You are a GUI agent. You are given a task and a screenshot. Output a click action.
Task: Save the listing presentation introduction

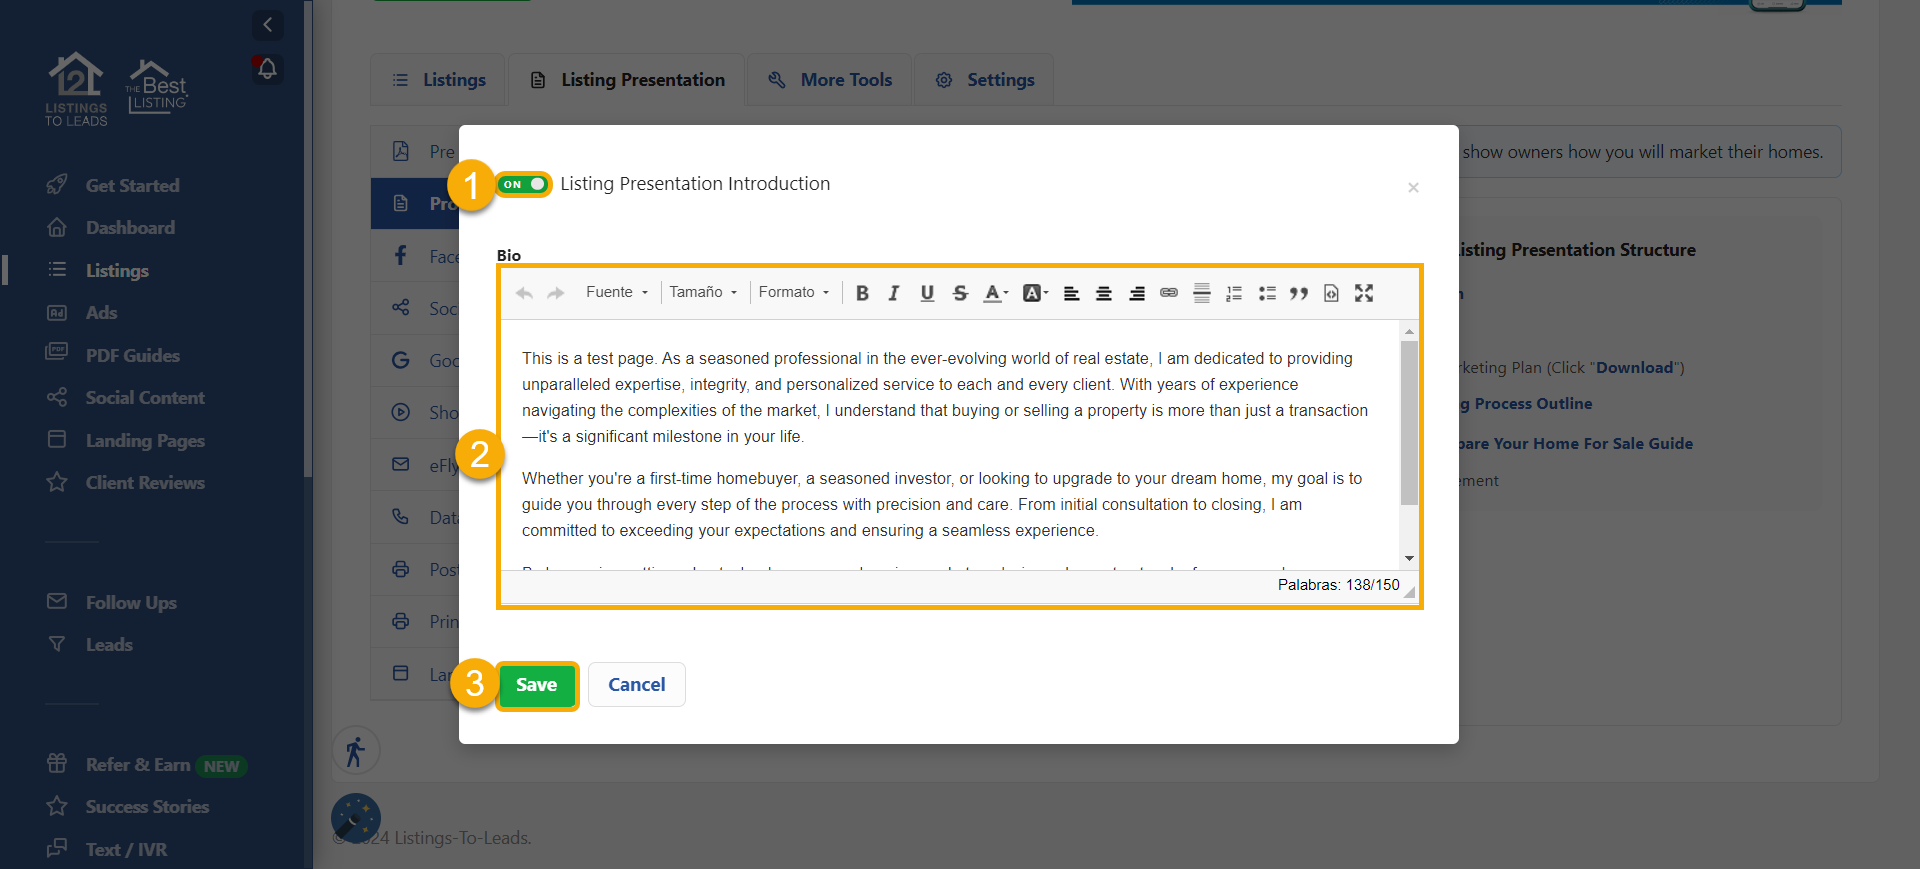coord(537,685)
